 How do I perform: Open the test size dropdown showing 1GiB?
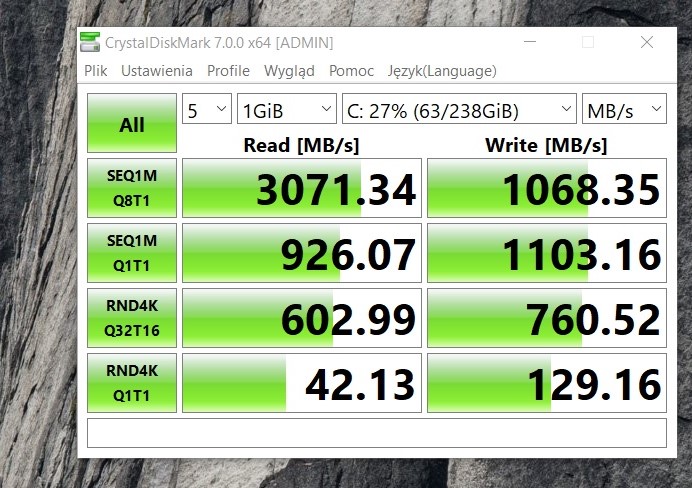(x=287, y=109)
